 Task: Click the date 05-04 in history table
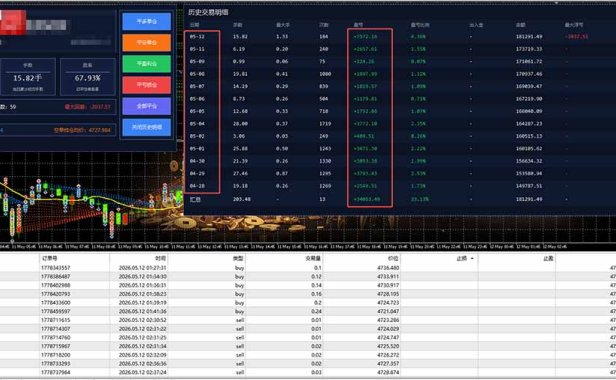coord(197,124)
